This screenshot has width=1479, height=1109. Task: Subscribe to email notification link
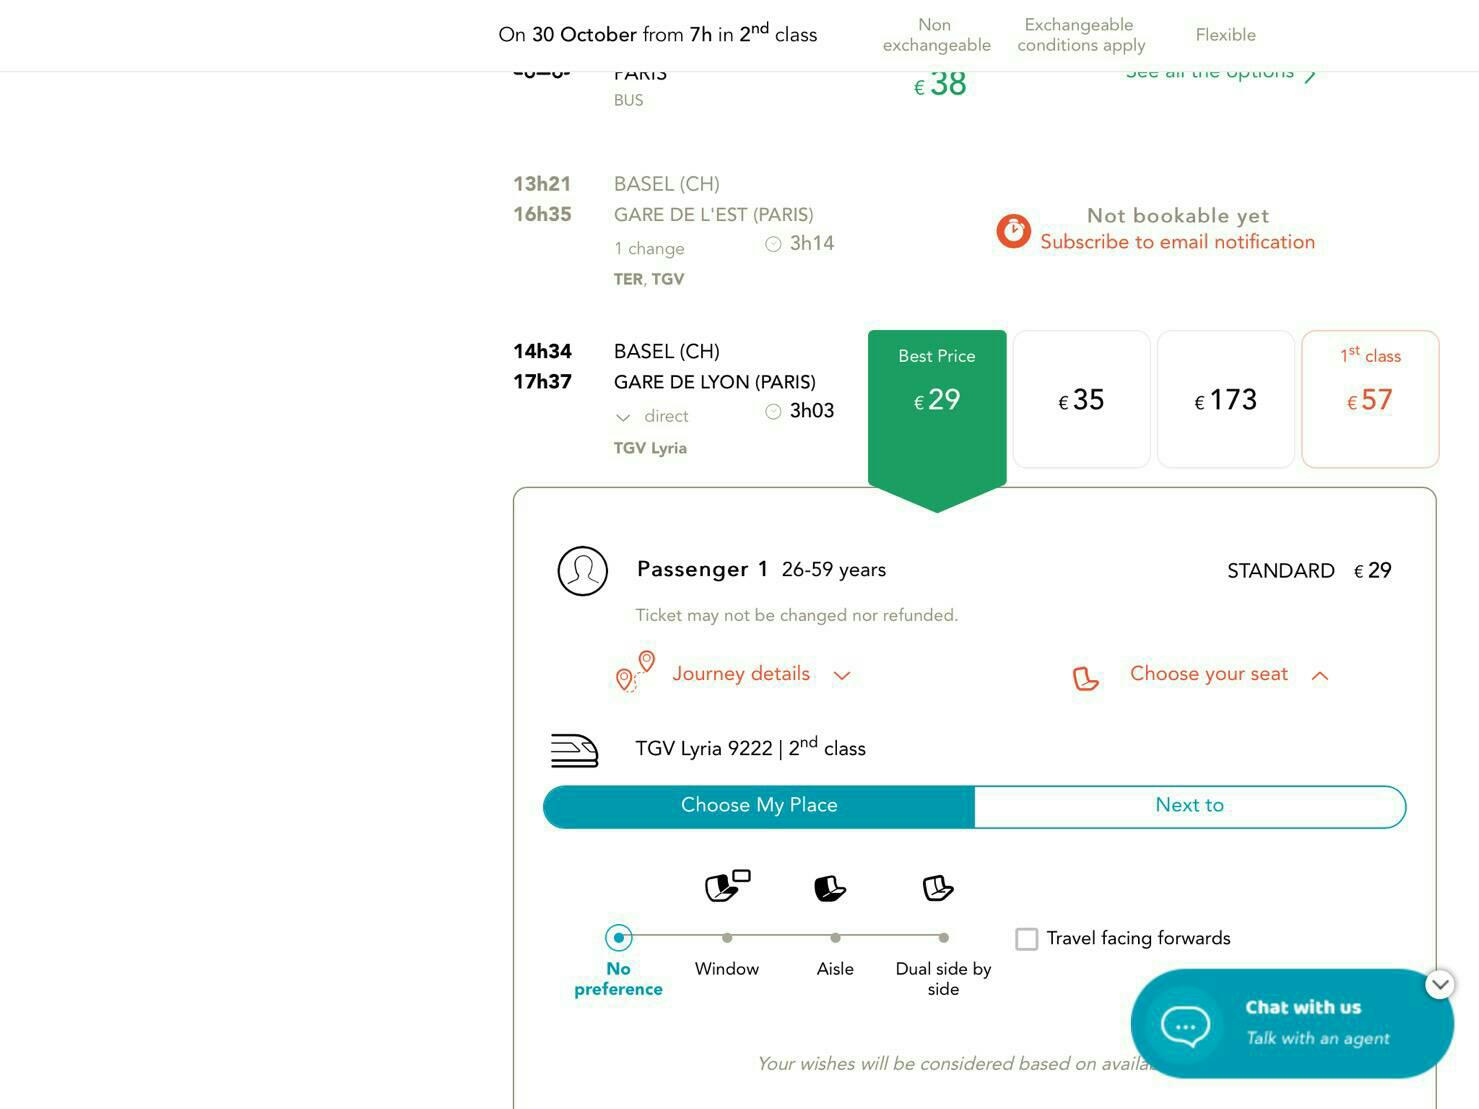(x=1177, y=242)
